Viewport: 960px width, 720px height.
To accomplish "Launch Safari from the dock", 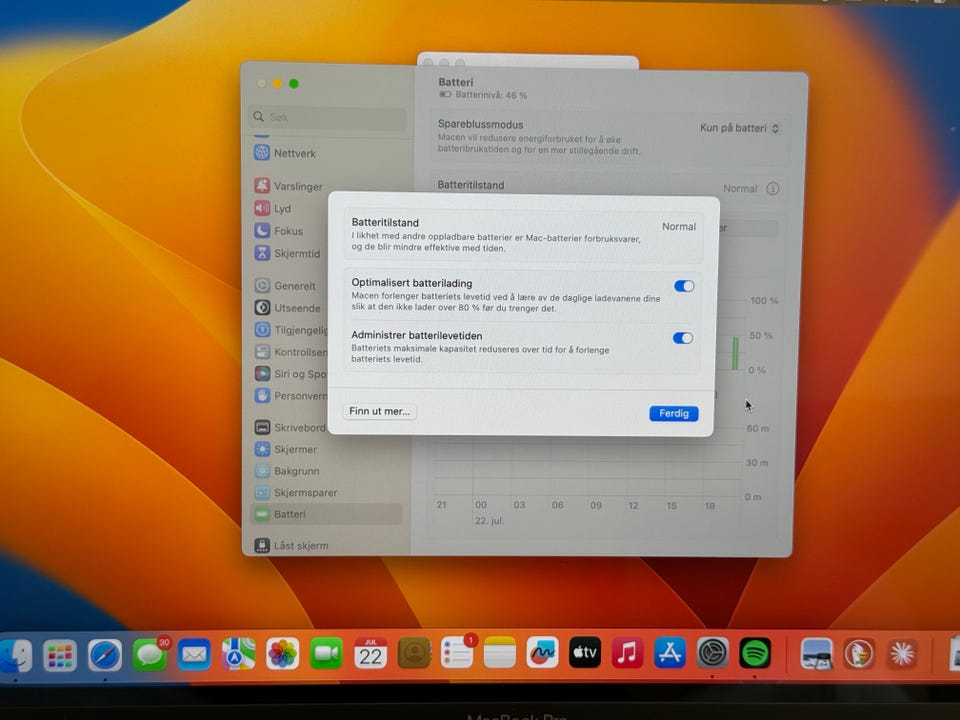I will [x=105, y=656].
